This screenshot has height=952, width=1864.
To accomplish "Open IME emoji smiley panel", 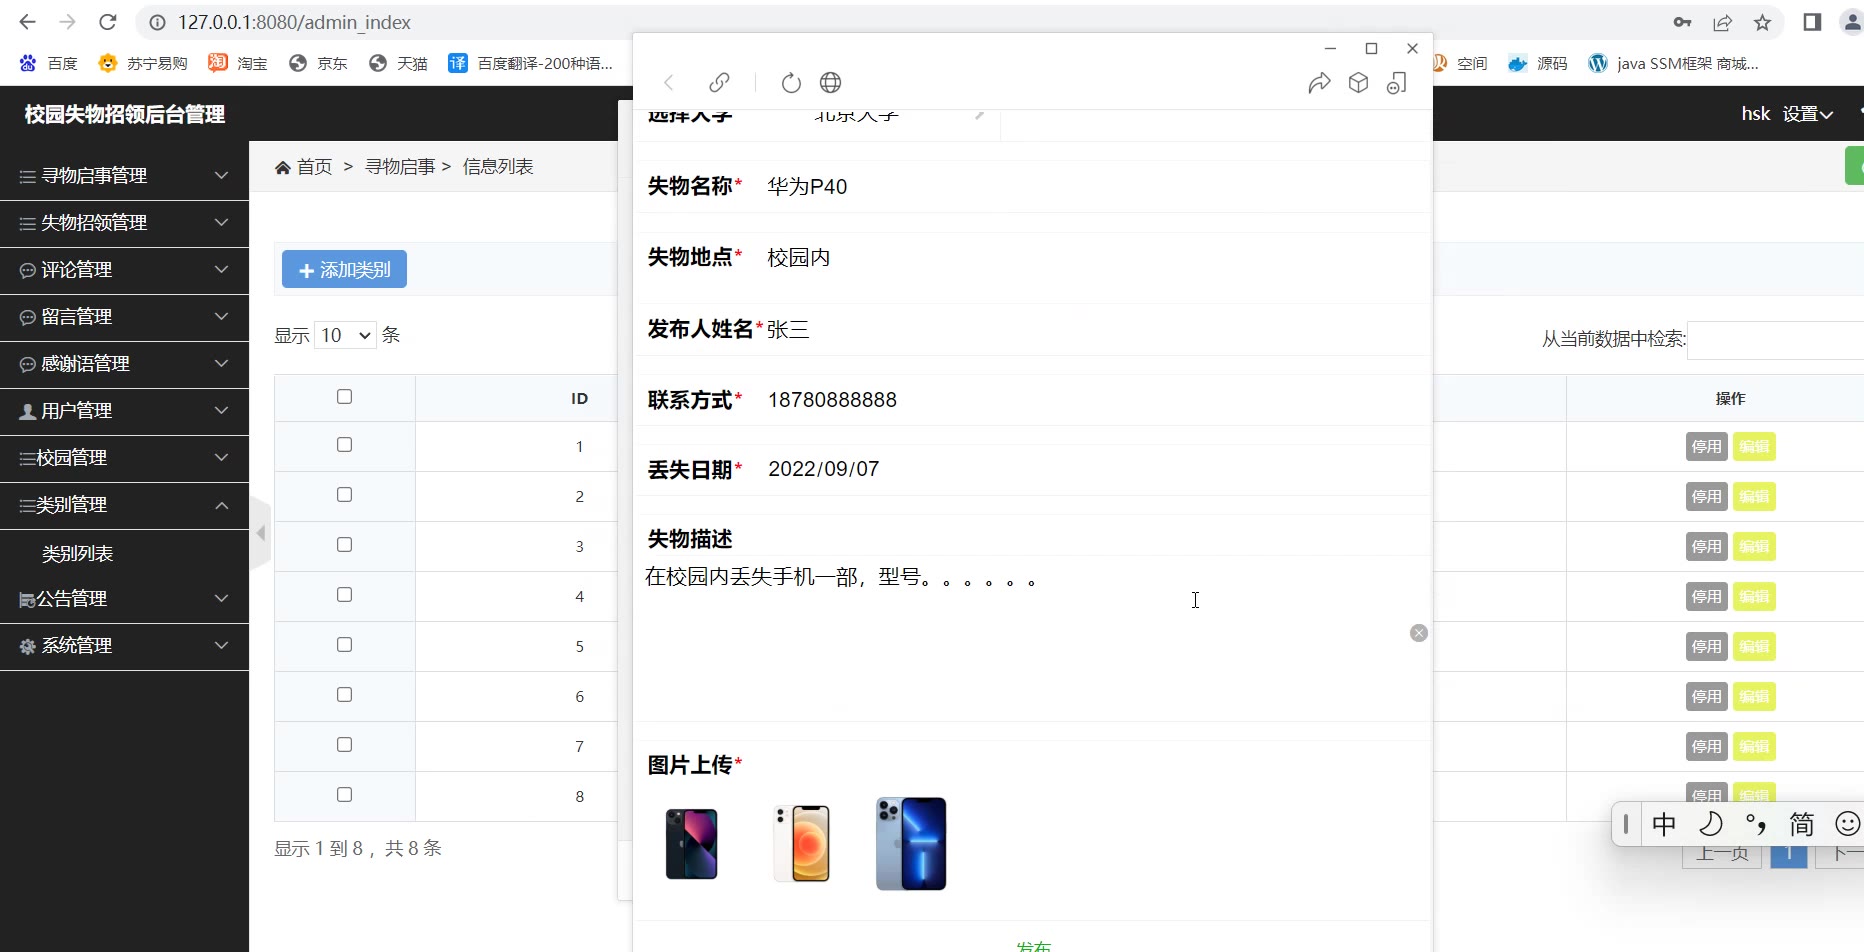I will (x=1848, y=824).
